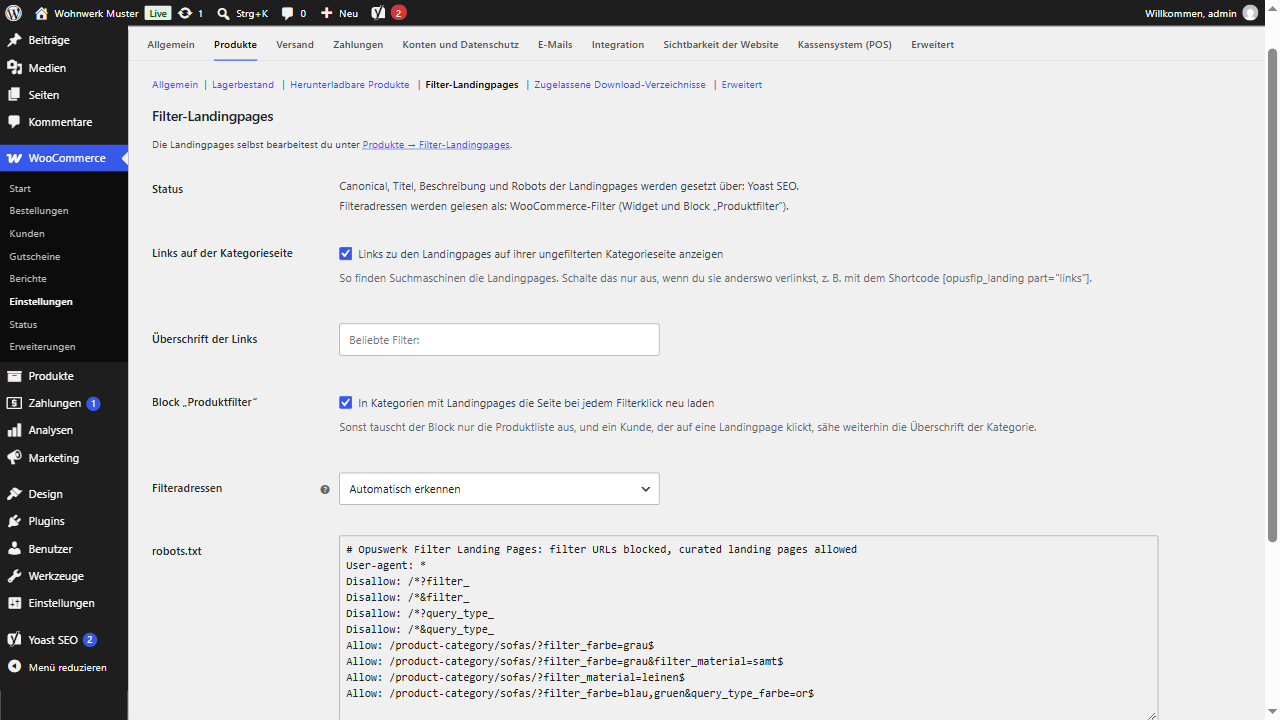Image resolution: width=1280 pixels, height=720 pixels.
Task: Open the Allgemein subsection link
Action: (175, 85)
